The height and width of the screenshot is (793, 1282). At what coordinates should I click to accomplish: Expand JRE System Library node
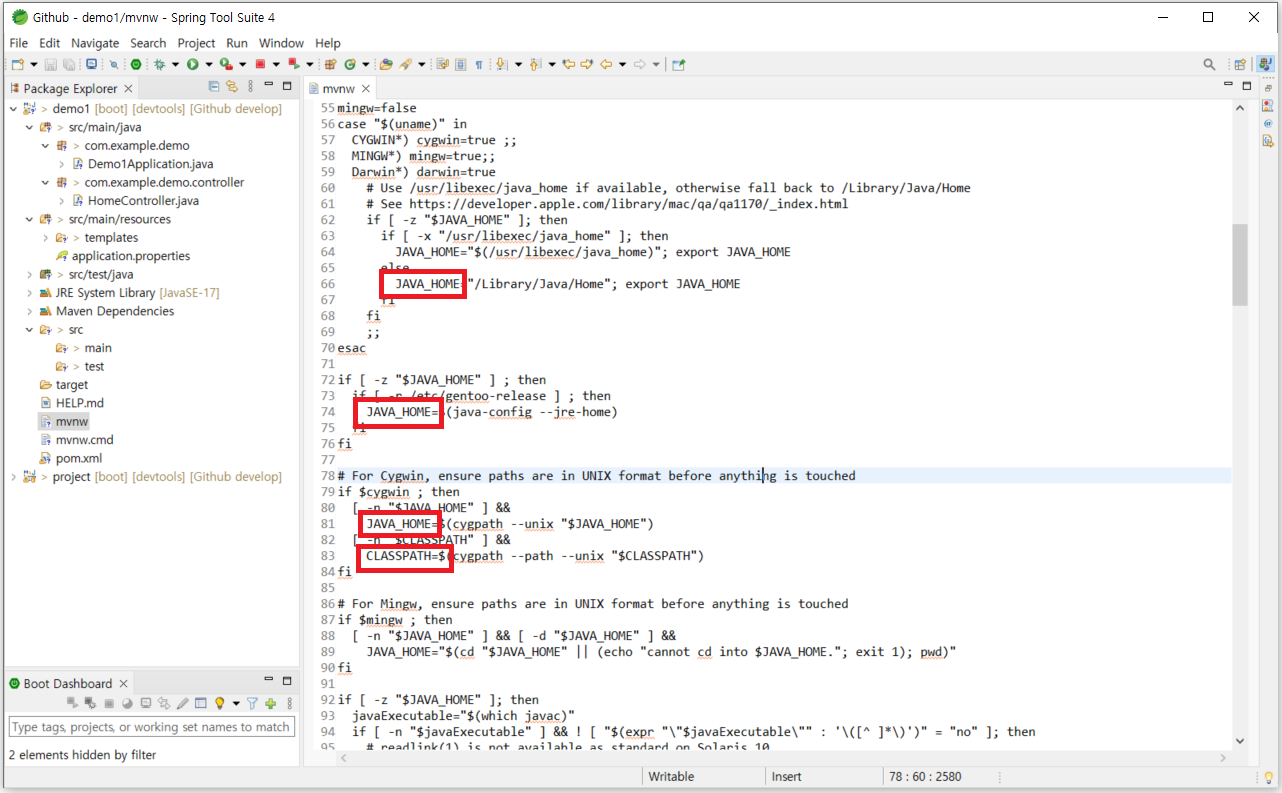29,293
